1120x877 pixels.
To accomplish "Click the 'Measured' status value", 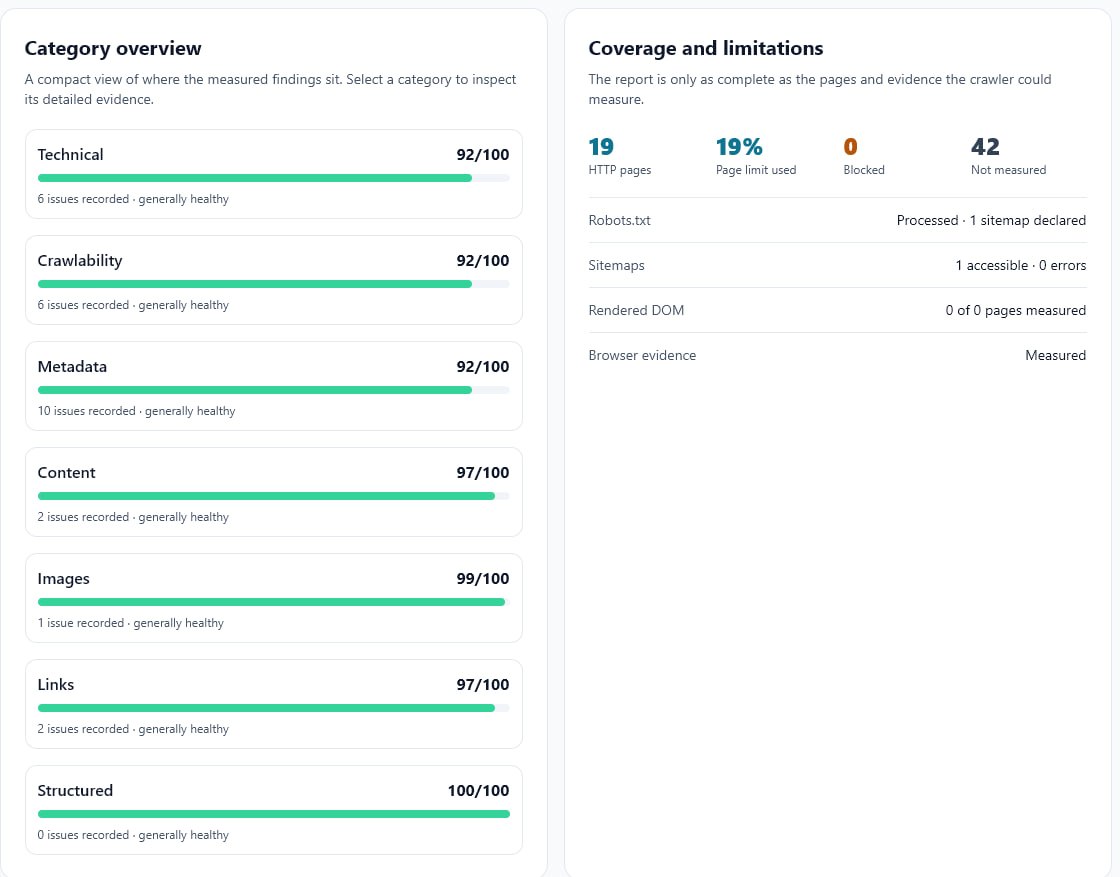I will [1056, 356].
